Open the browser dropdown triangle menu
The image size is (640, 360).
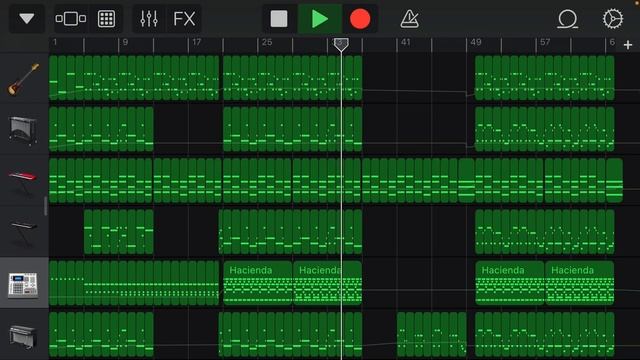click(27, 19)
